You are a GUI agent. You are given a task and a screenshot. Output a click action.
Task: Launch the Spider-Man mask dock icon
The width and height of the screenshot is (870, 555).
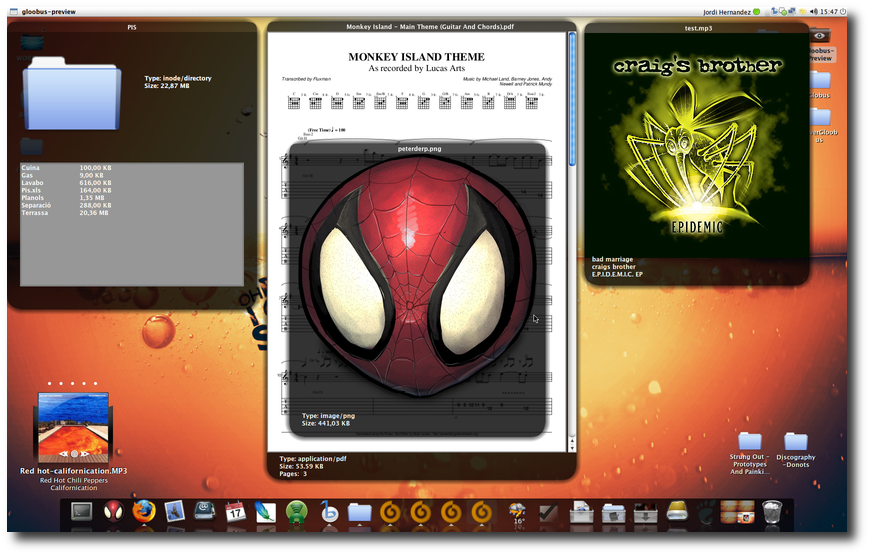(x=113, y=511)
